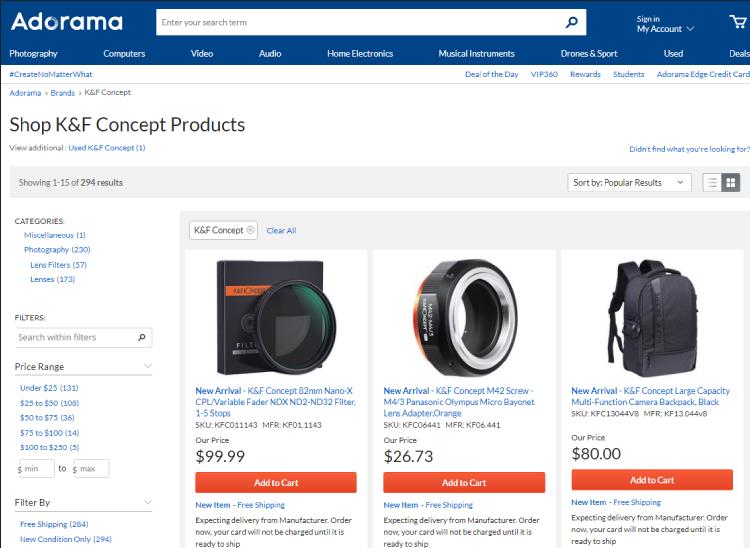750x548 pixels.
Task: Click the Clear All filters link
Action: (x=281, y=231)
